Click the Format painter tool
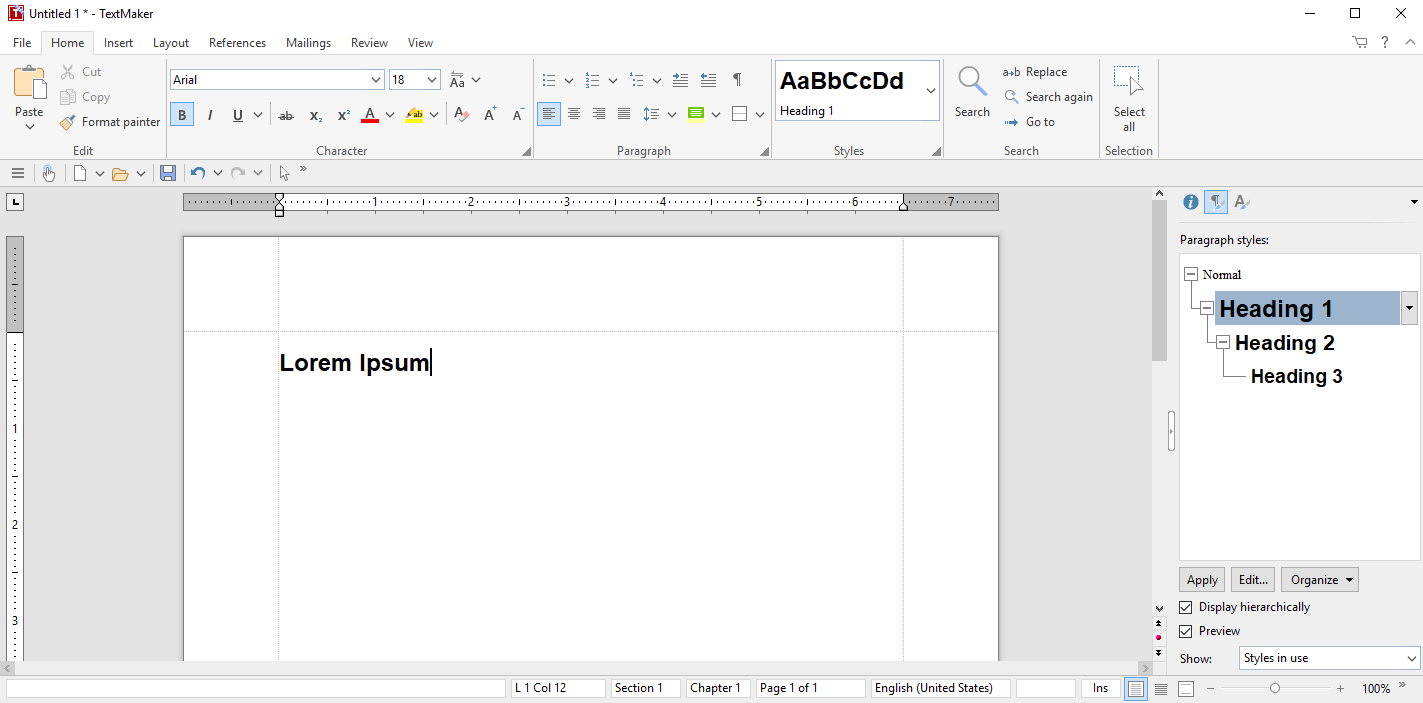Image resolution: width=1423 pixels, height=703 pixels. point(110,122)
